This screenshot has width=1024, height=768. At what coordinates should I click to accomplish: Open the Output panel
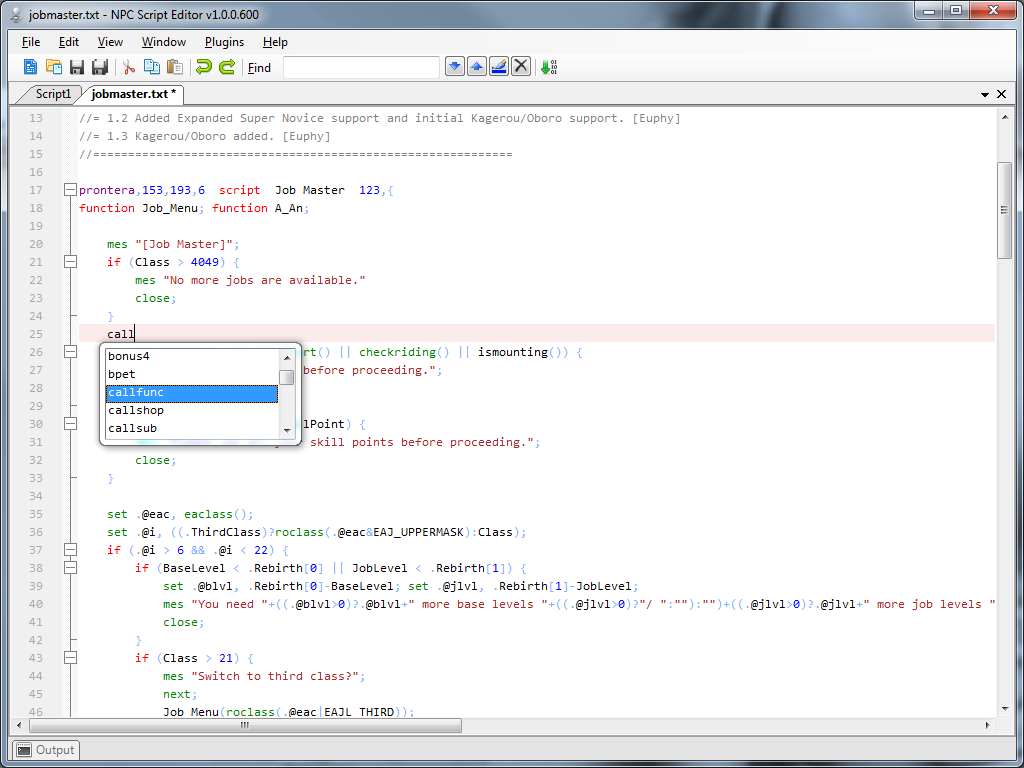click(x=45, y=750)
